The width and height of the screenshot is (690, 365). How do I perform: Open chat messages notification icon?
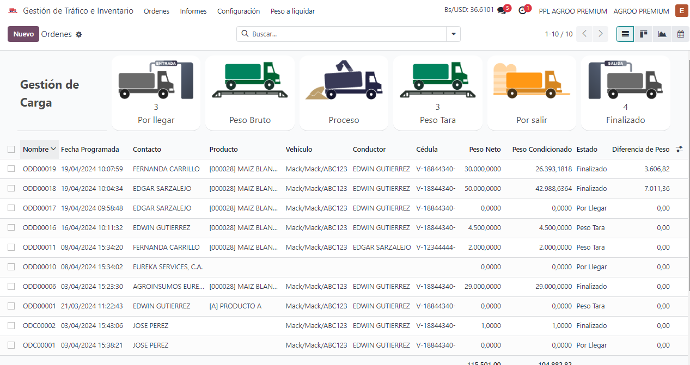click(x=503, y=10)
